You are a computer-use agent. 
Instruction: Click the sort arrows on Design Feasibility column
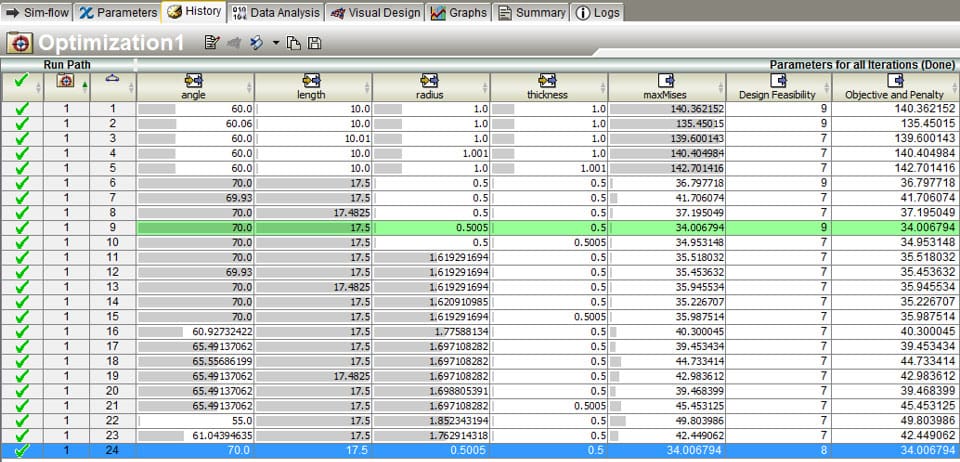pyautogui.click(x=827, y=87)
